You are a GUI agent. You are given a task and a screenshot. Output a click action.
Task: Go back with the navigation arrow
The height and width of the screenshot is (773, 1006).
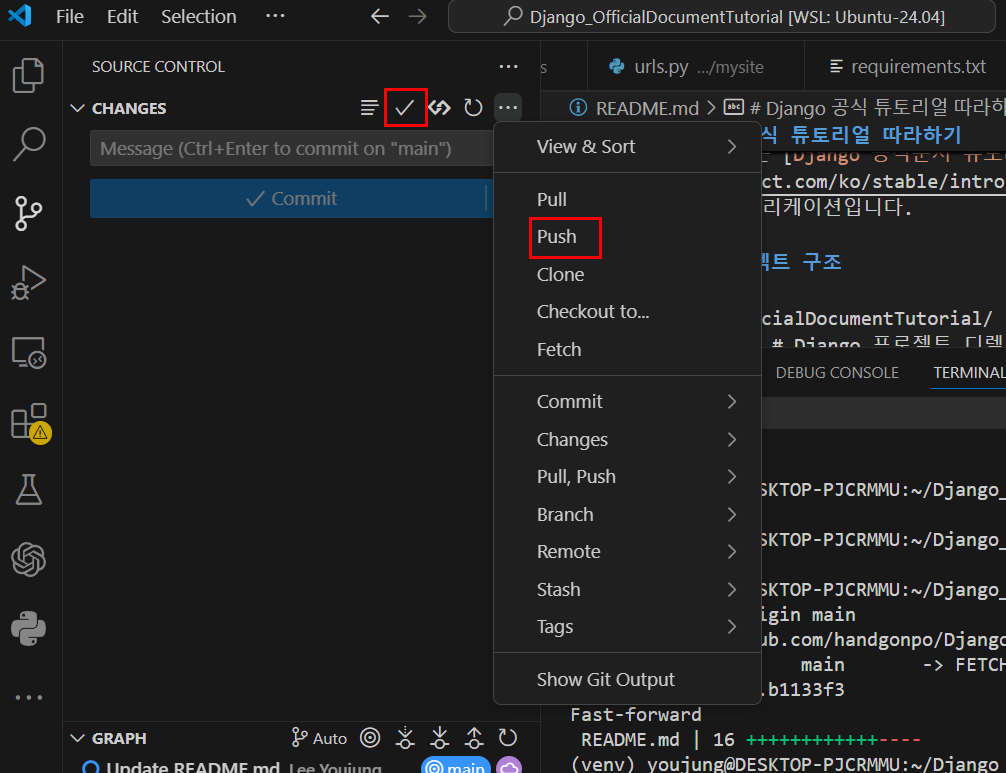point(380,17)
